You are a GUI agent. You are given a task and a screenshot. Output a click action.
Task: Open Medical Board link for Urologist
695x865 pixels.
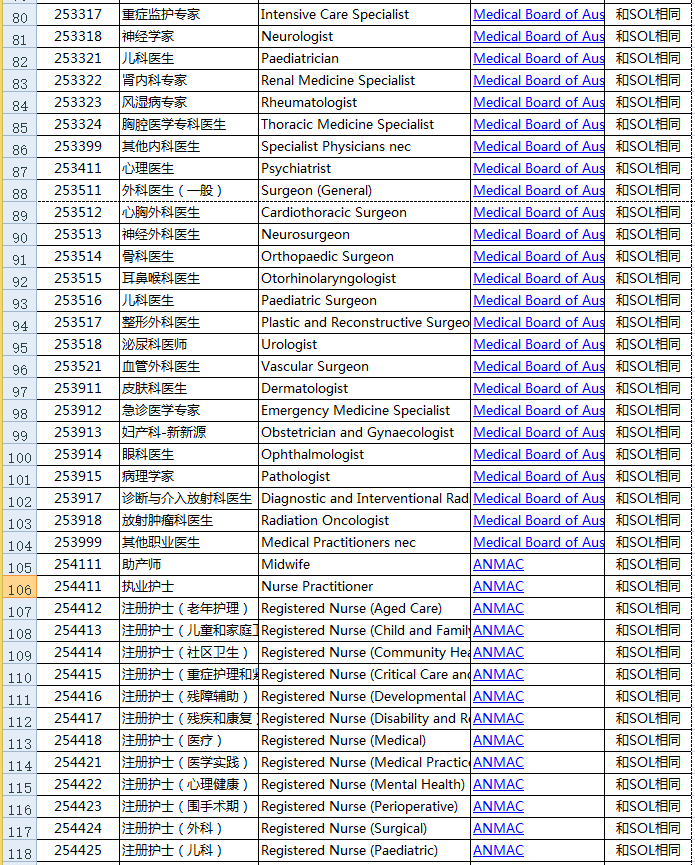(x=538, y=344)
